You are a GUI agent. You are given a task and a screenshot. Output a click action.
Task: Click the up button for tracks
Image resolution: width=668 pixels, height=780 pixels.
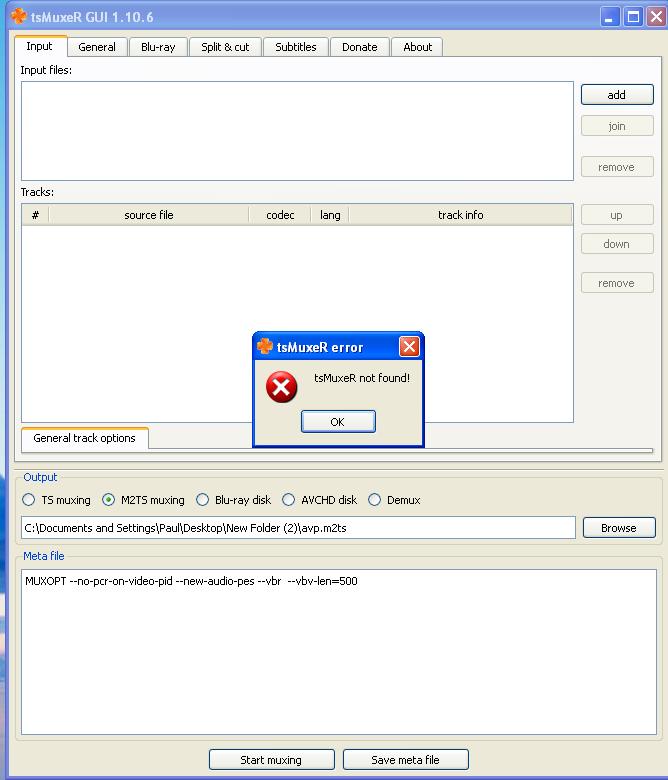point(617,215)
